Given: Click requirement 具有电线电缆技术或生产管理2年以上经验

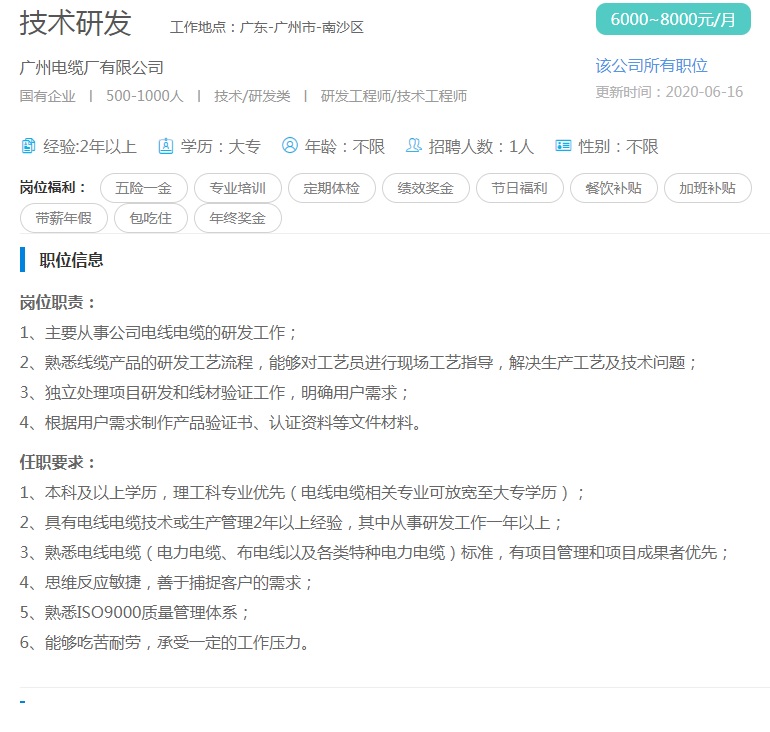Looking at the screenshot, I should point(291,522).
